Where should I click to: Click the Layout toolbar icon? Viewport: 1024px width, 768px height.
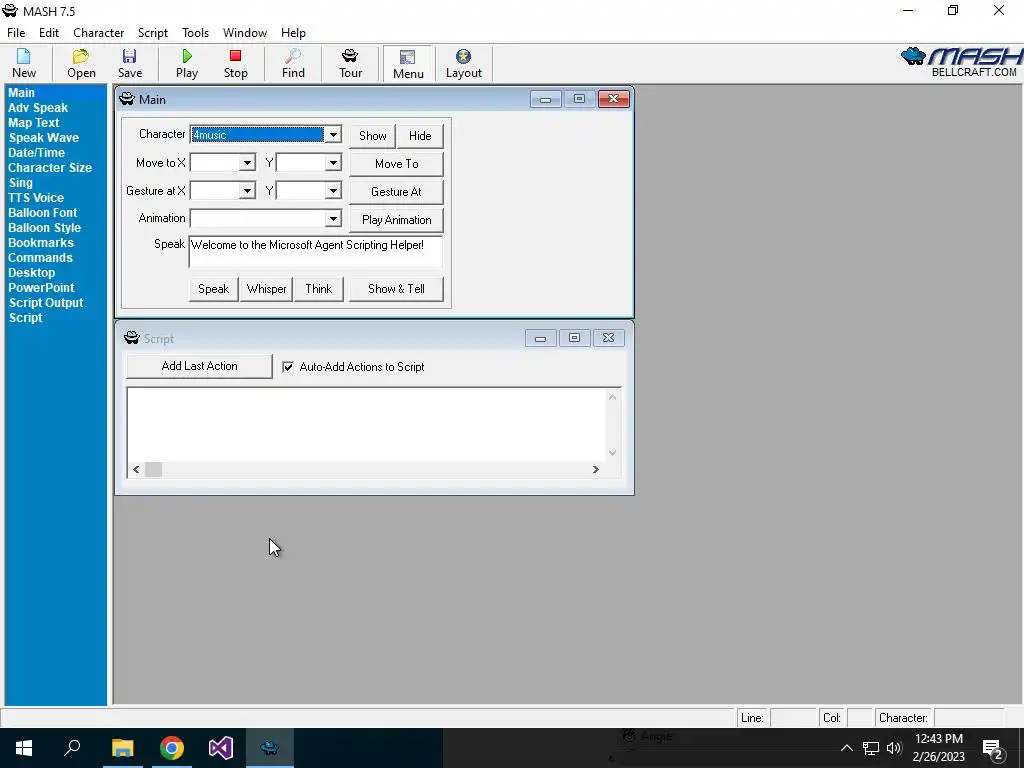coord(464,63)
